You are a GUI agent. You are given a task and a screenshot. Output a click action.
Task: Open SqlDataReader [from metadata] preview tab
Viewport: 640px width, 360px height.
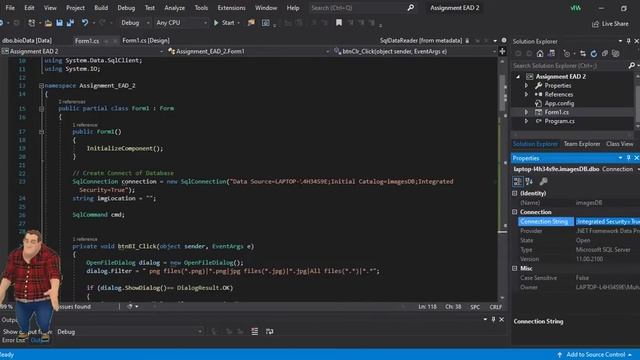(x=421, y=40)
